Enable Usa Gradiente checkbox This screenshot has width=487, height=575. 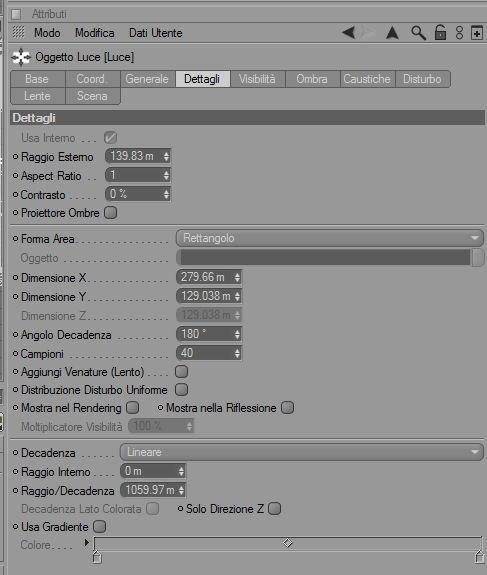click(x=99, y=527)
